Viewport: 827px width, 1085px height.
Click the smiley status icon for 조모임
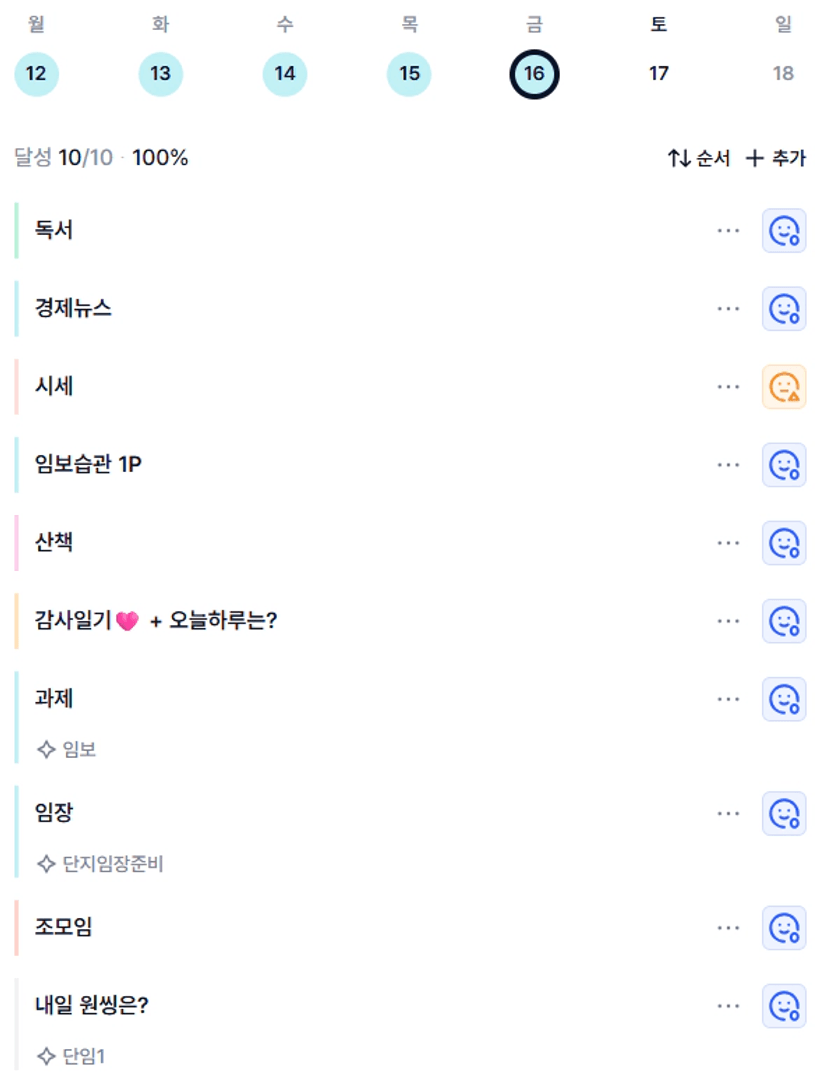tap(784, 927)
